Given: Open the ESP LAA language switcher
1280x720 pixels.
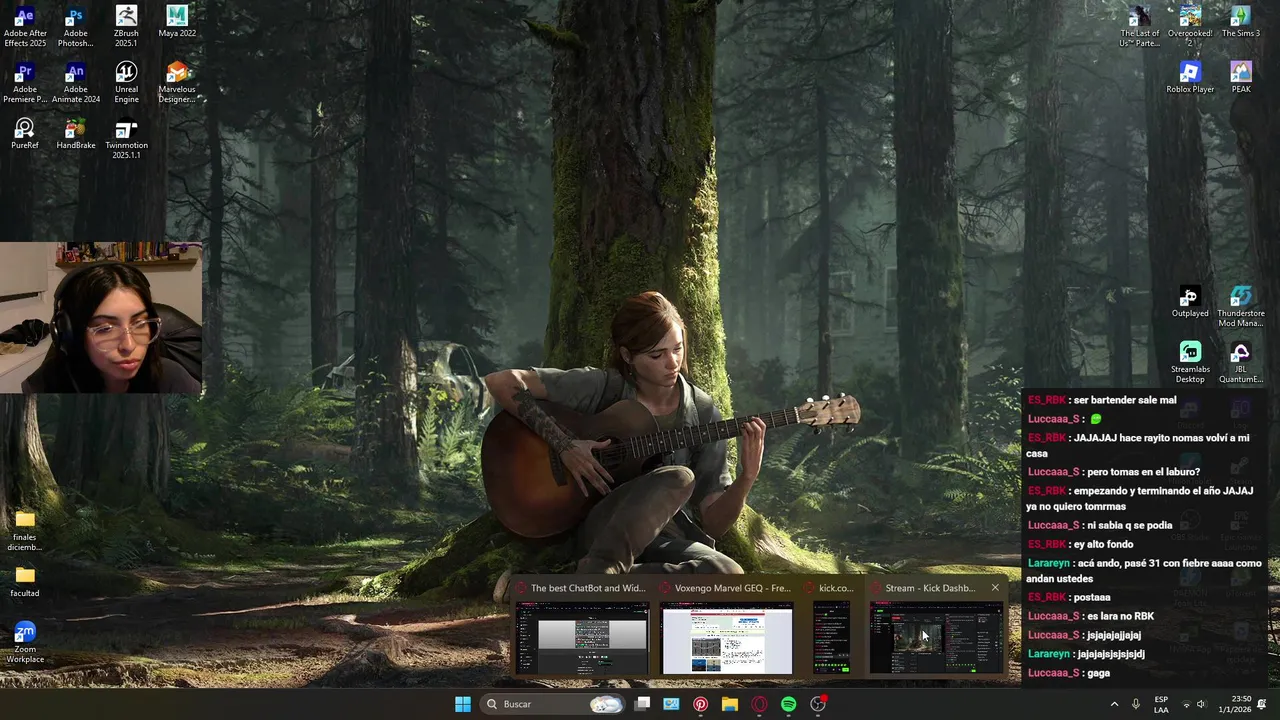Looking at the screenshot, I should [1161, 704].
